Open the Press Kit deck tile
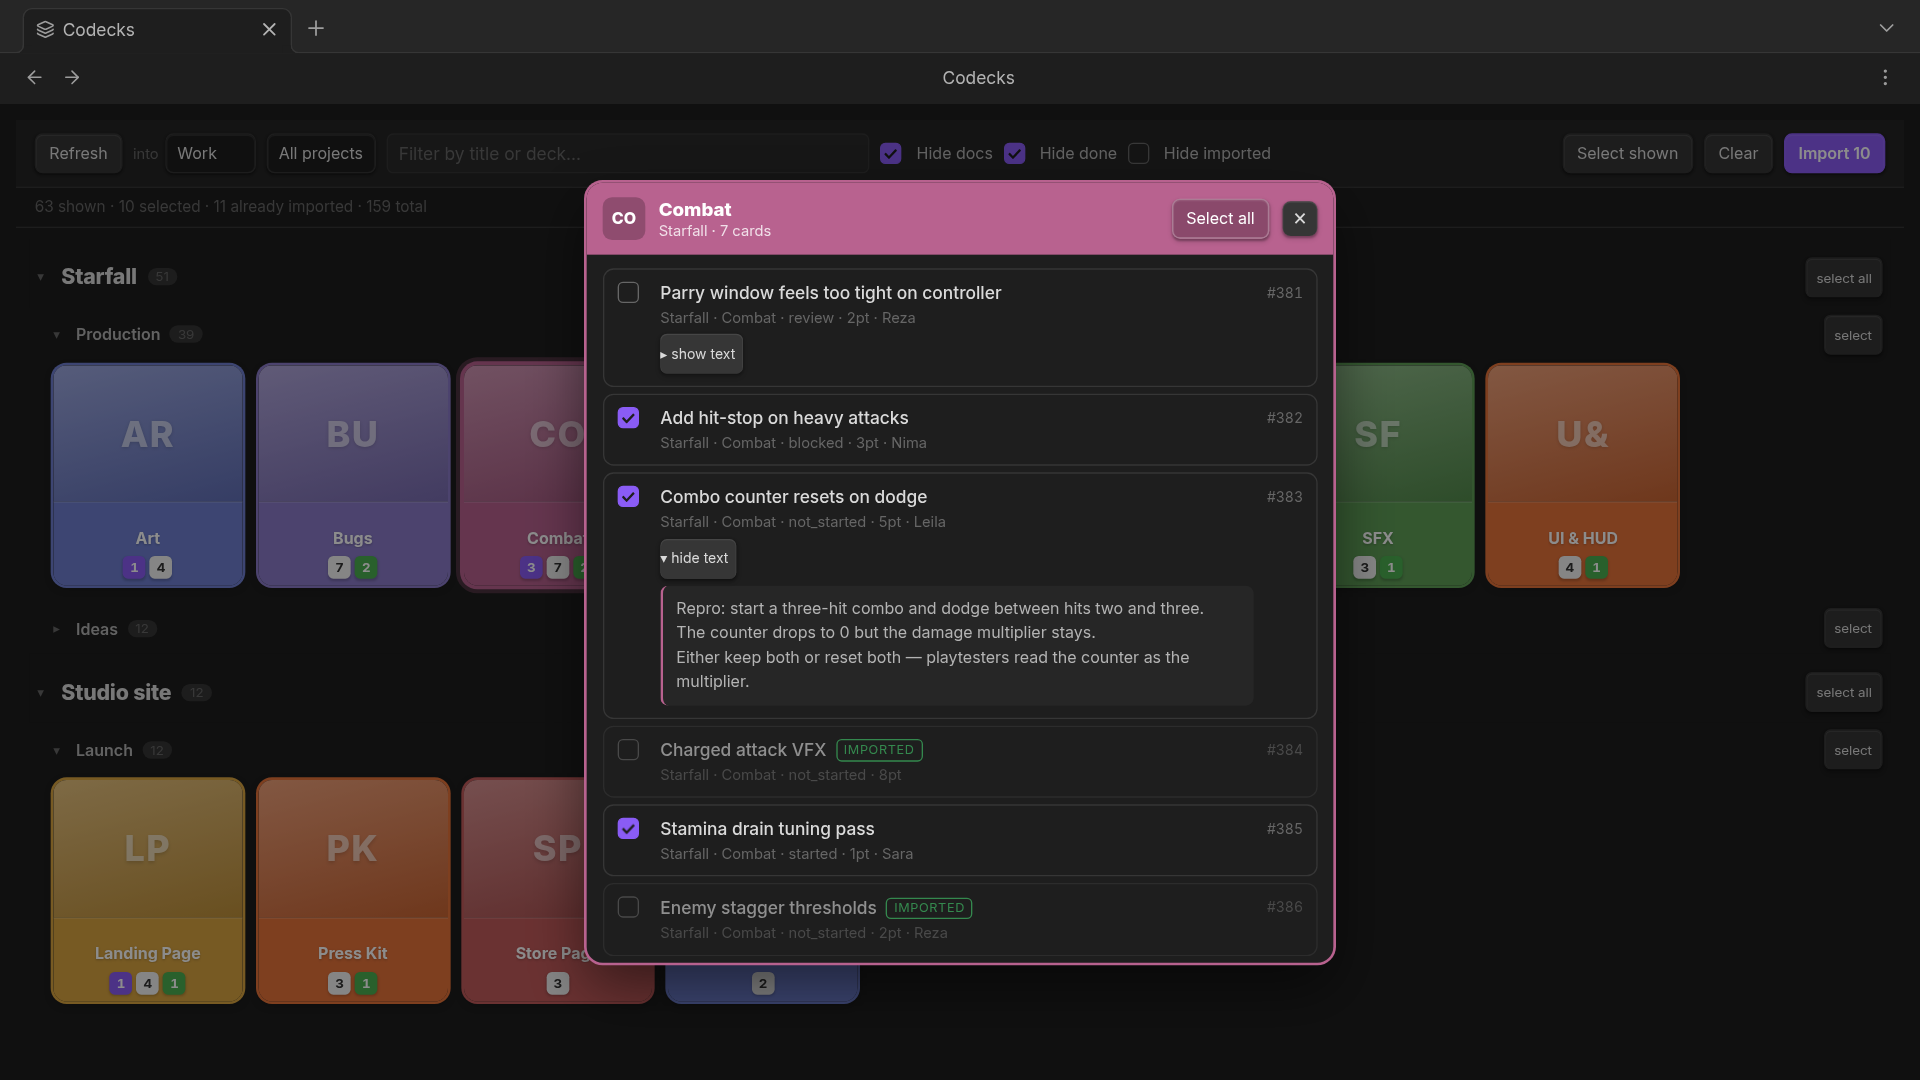The width and height of the screenshot is (1920, 1080). pyautogui.click(x=353, y=890)
